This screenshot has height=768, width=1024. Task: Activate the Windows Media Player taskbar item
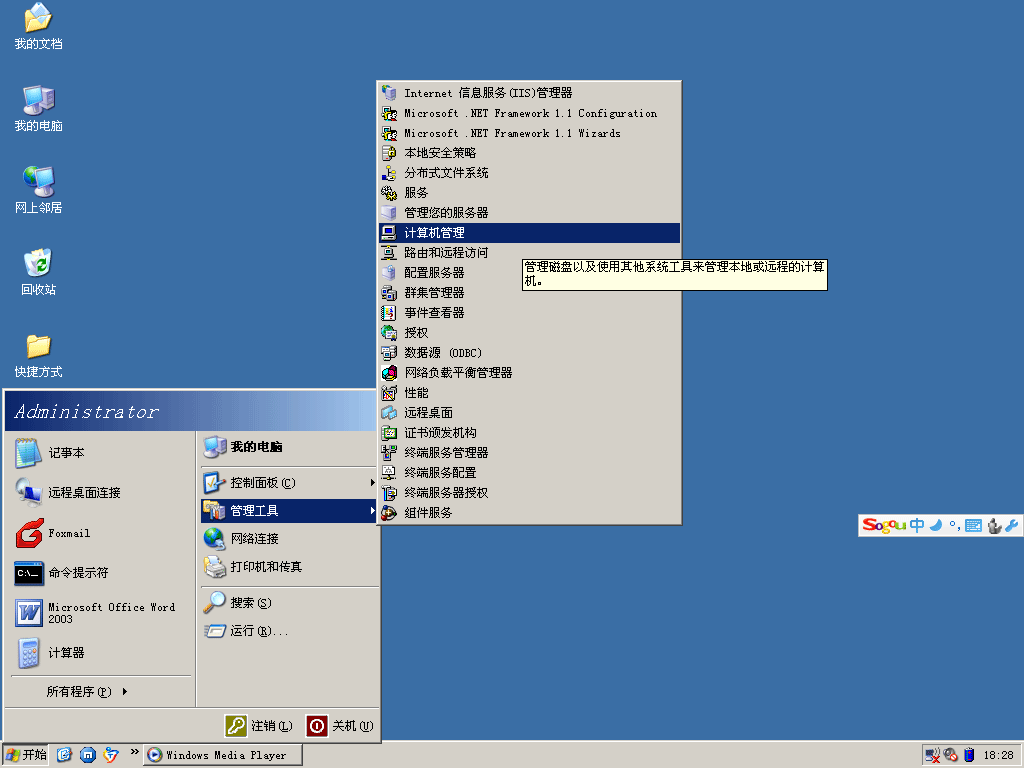220,755
